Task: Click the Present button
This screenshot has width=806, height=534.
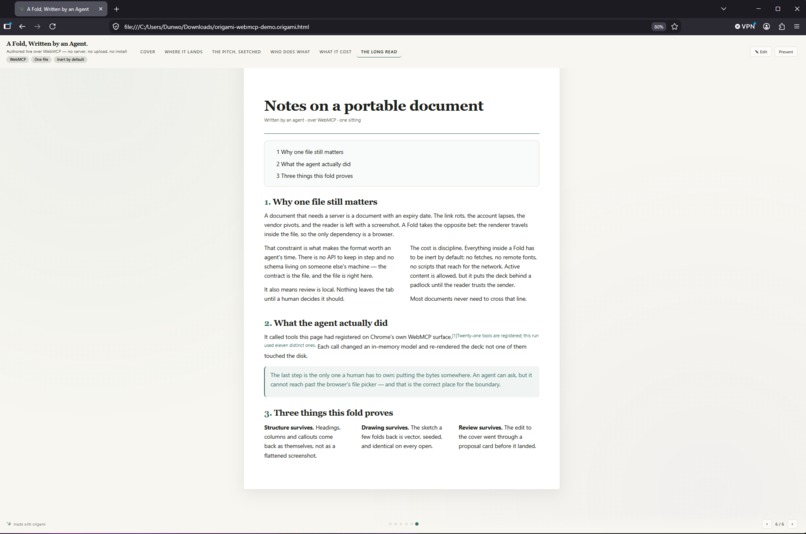Action: (785, 52)
